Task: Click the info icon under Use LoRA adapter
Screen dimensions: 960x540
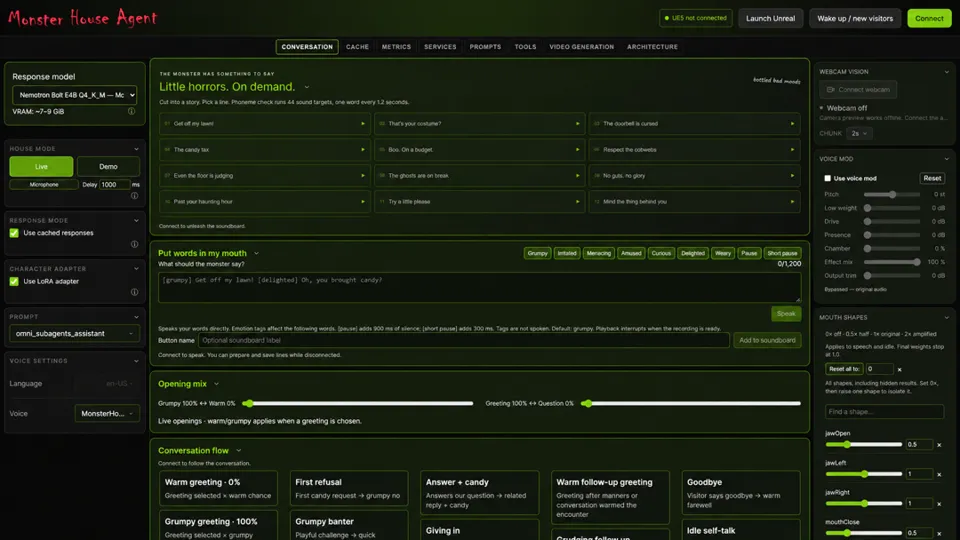Action: (x=134, y=292)
